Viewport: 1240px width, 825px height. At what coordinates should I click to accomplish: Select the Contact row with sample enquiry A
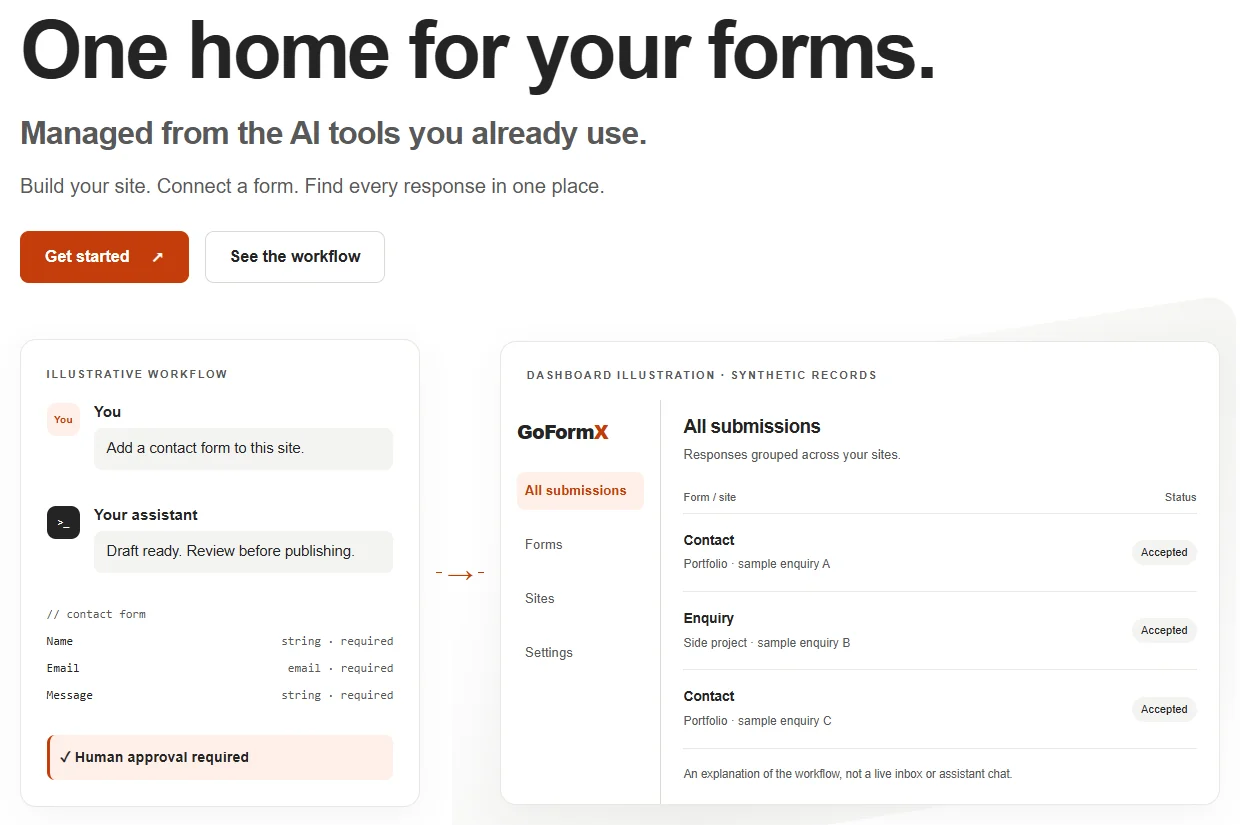click(x=940, y=552)
